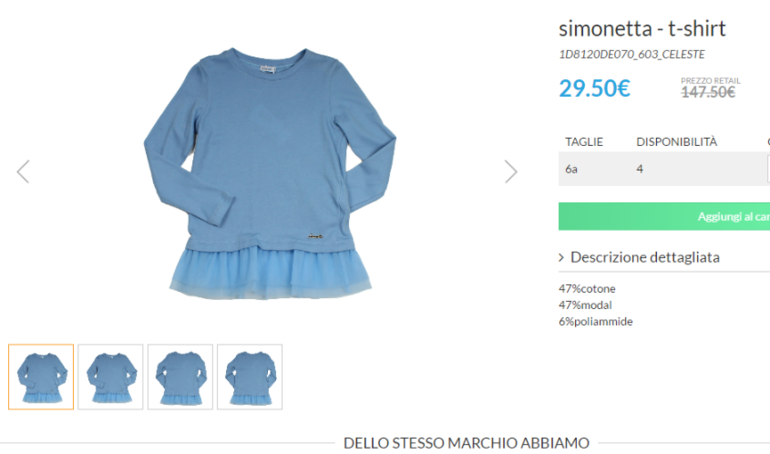Click the struck-through retail price 147.50€
This screenshot has height=454, width=770.
point(708,92)
